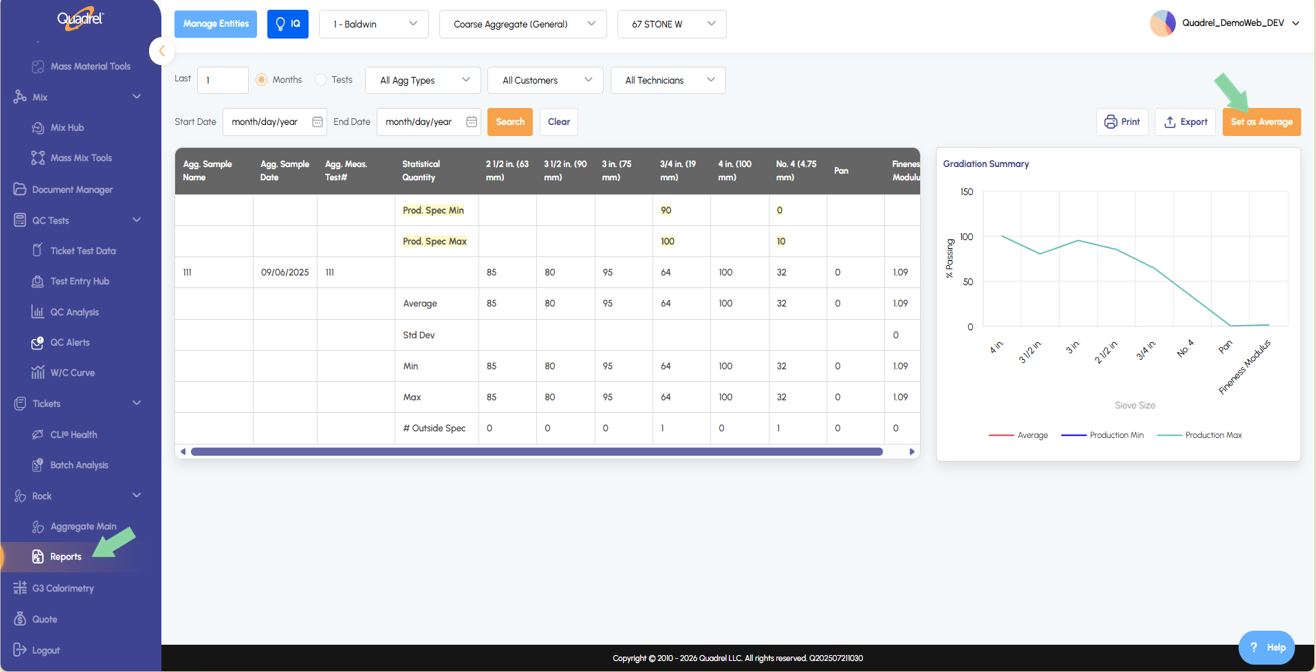Open the Help chat bubble
This screenshot has height=672, width=1316.
(x=1266, y=647)
